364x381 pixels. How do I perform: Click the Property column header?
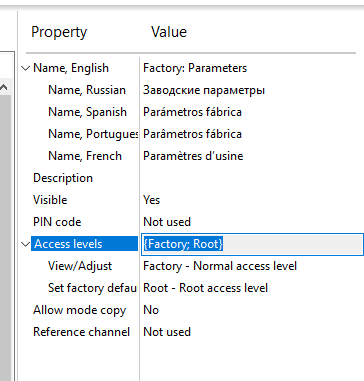(59, 32)
